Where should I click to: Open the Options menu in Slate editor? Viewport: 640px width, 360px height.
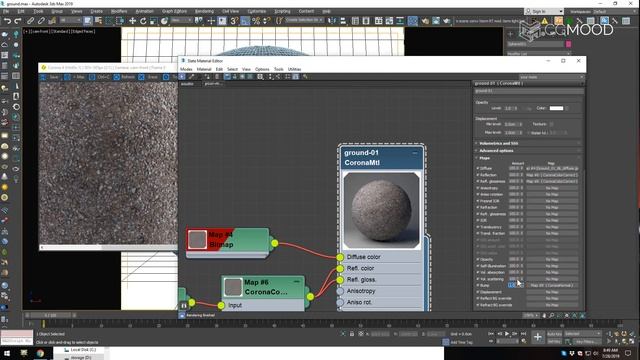click(262, 69)
